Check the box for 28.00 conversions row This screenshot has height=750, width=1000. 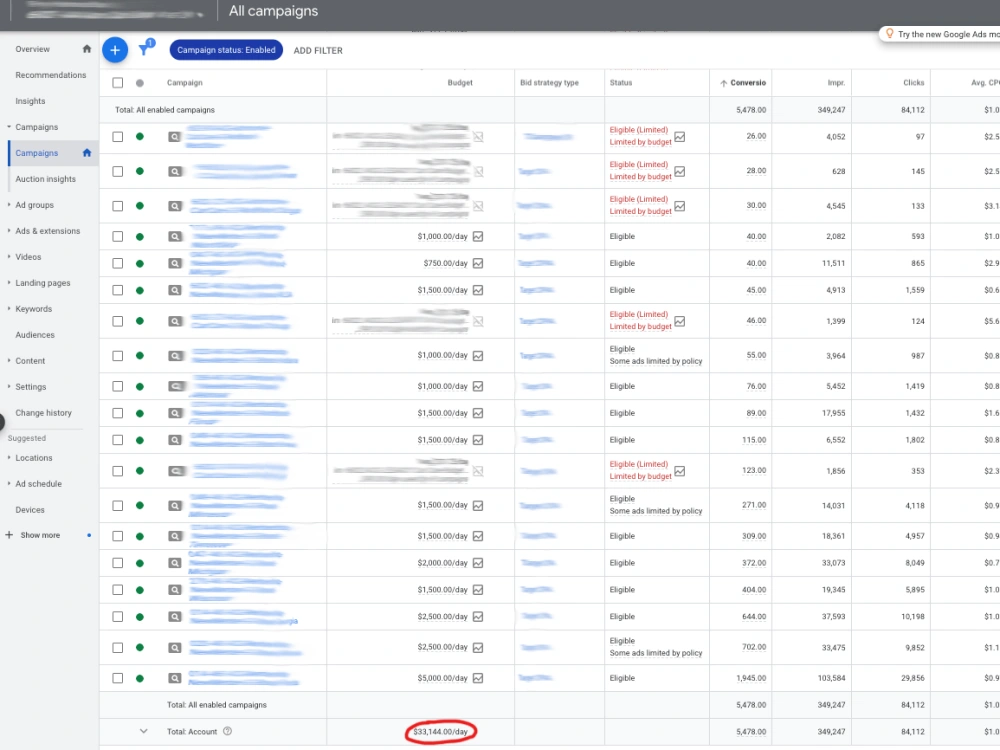117,171
